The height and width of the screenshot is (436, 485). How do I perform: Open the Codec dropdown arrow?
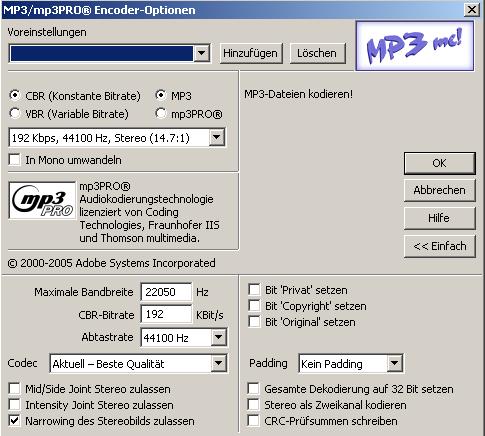(x=219, y=363)
